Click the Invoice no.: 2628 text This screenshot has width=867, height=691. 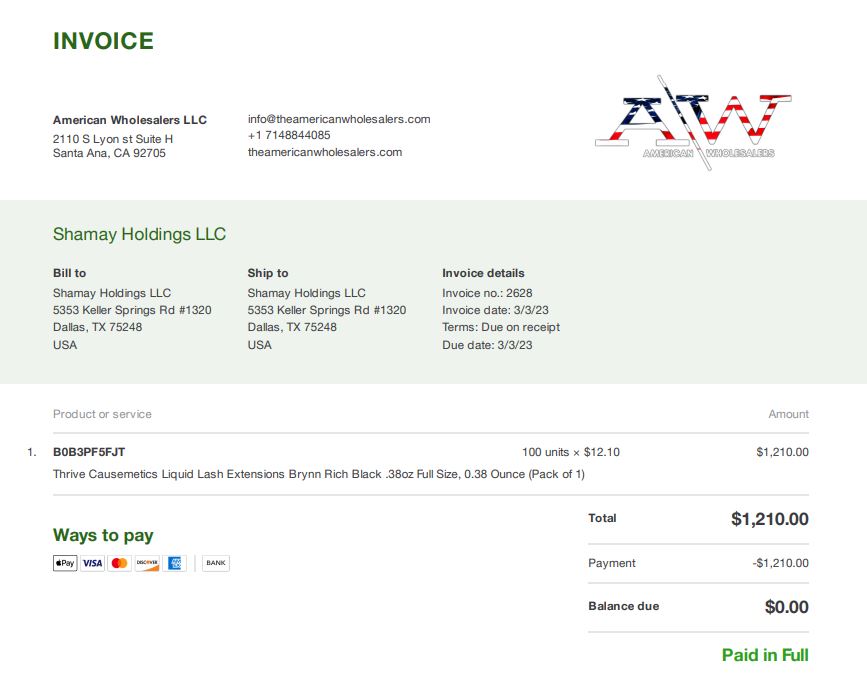(487, 293)
